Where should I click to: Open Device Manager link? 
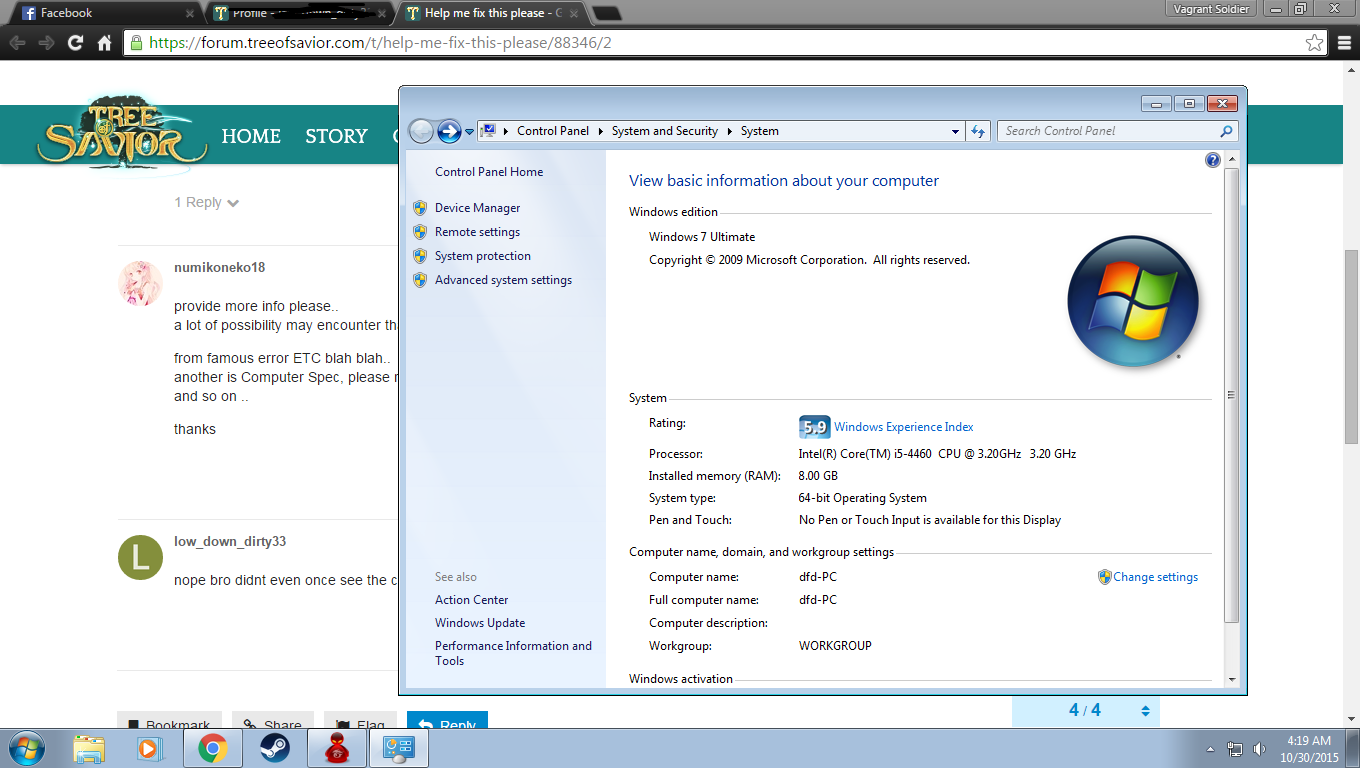click(477, 208)
